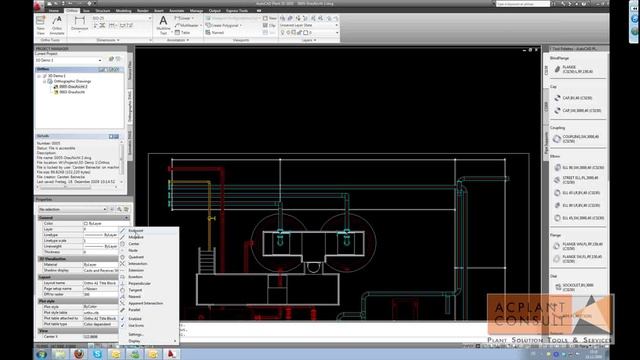This screenshot has height=360, width=640.
Task: Click the Pipe Supports palette side tab
Action: pos(546,143)
